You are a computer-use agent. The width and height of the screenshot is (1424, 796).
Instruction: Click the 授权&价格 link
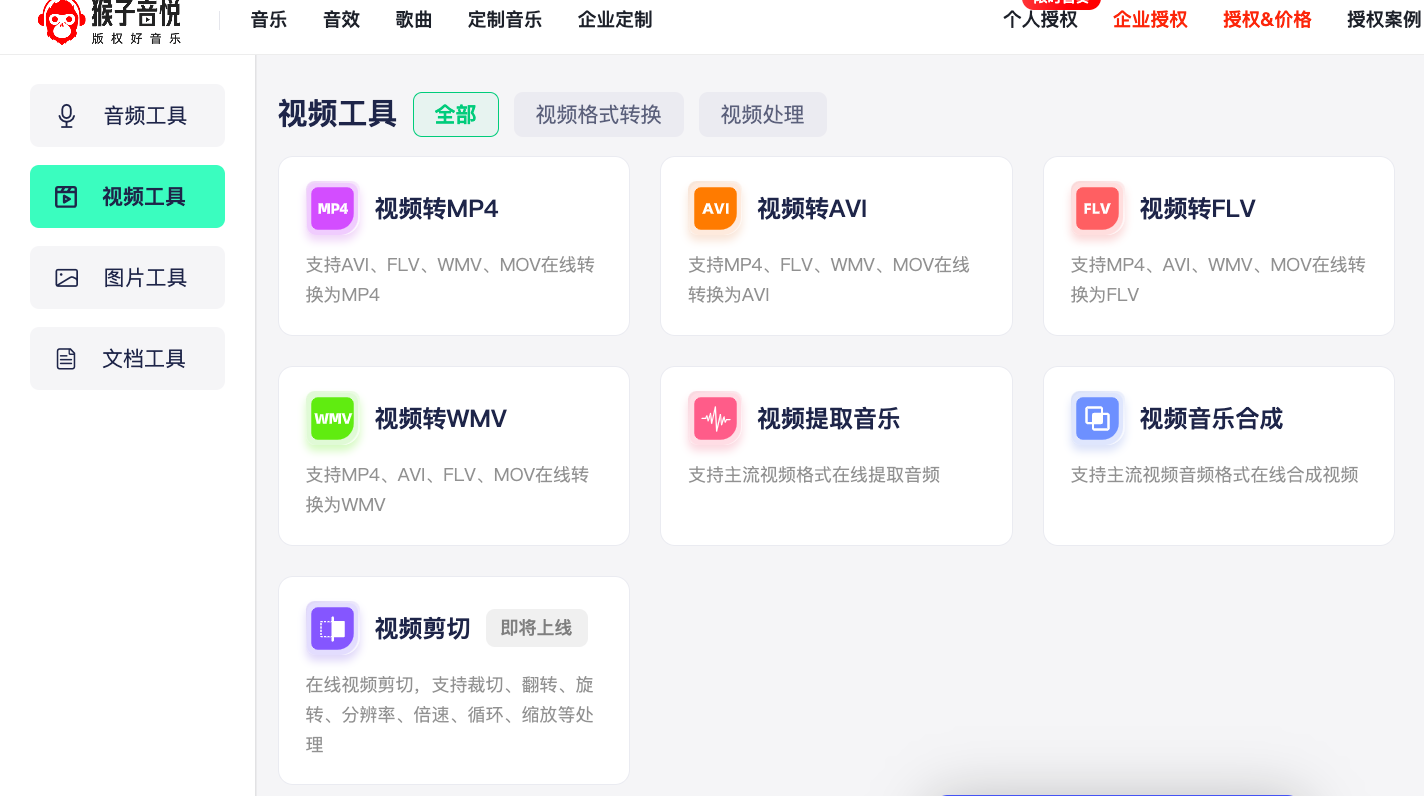[x=1266, y=19]
